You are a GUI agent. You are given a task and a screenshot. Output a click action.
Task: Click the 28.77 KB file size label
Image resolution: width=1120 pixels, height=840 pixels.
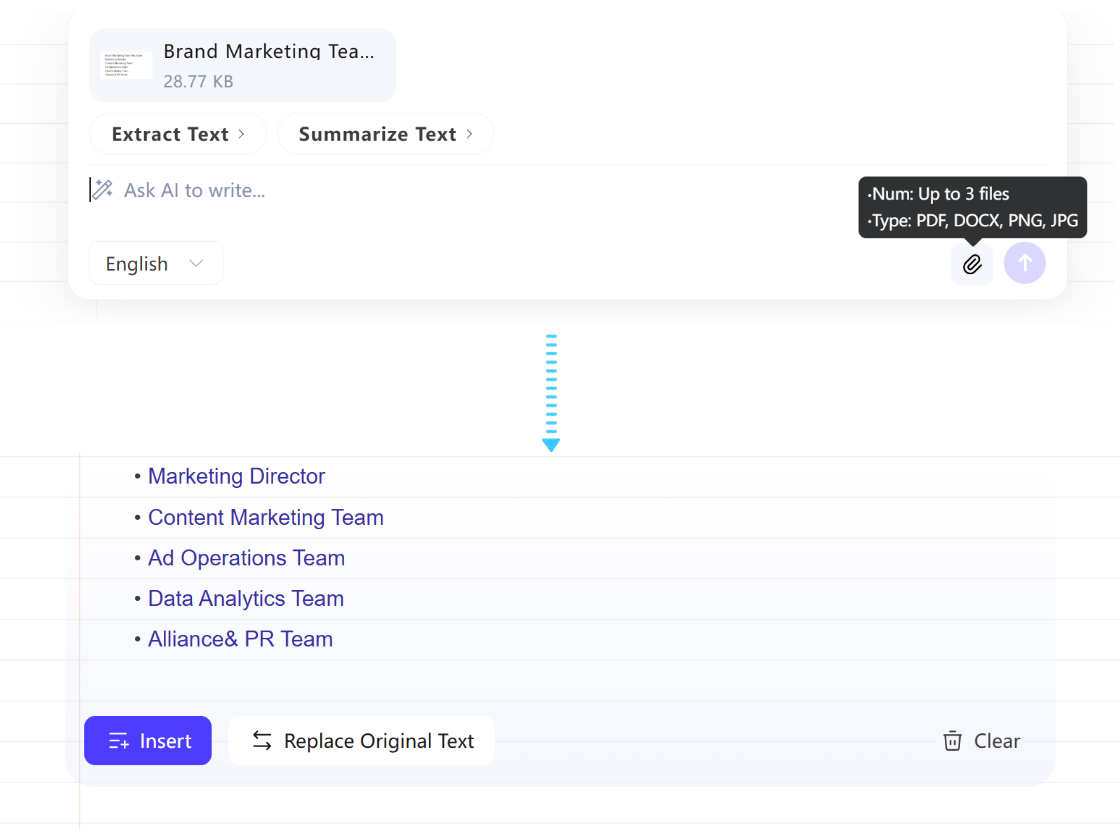tap(198, 82)
